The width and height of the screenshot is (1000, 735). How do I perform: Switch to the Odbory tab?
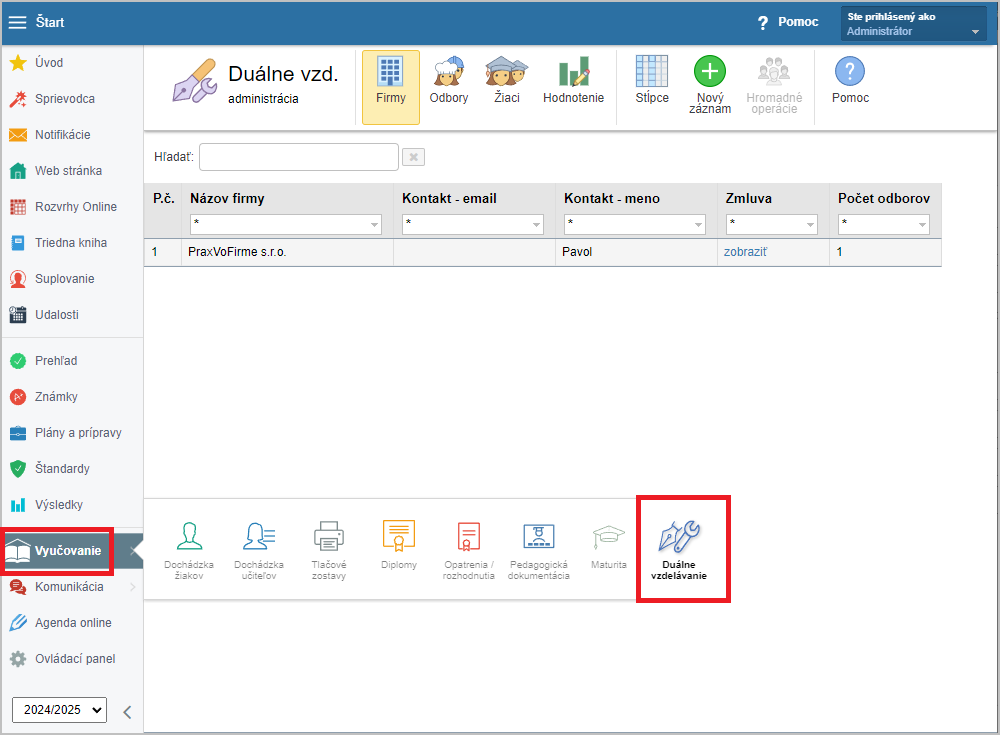[x=449, y=80]
